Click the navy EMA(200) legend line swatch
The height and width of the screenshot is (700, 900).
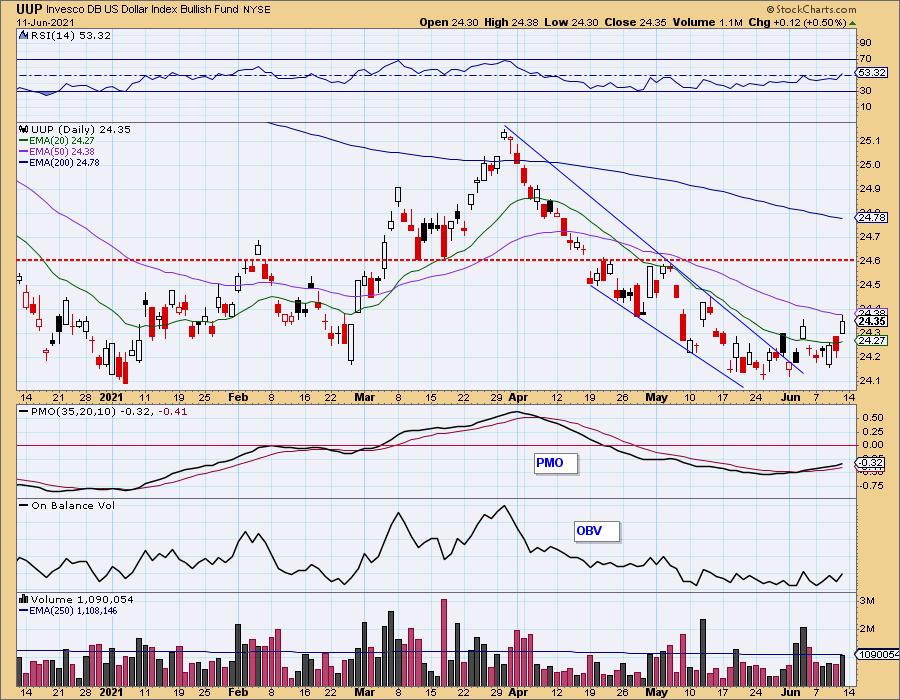(x=24, y=162)
